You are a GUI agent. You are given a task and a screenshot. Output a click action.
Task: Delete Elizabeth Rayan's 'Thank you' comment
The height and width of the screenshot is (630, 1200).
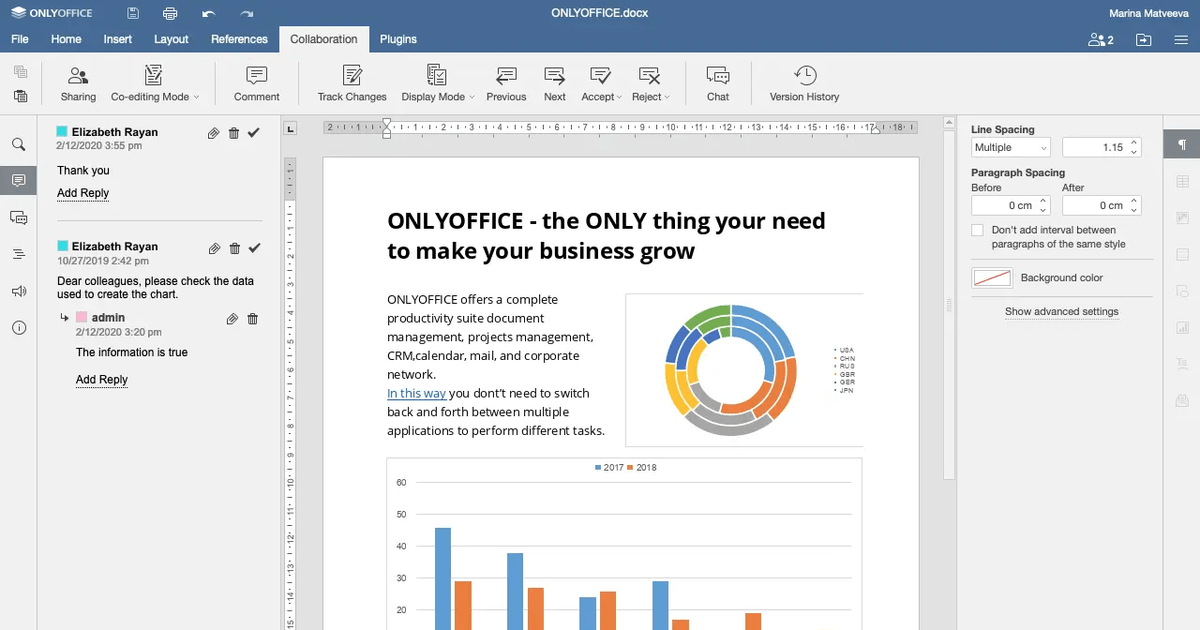[234, 133]
